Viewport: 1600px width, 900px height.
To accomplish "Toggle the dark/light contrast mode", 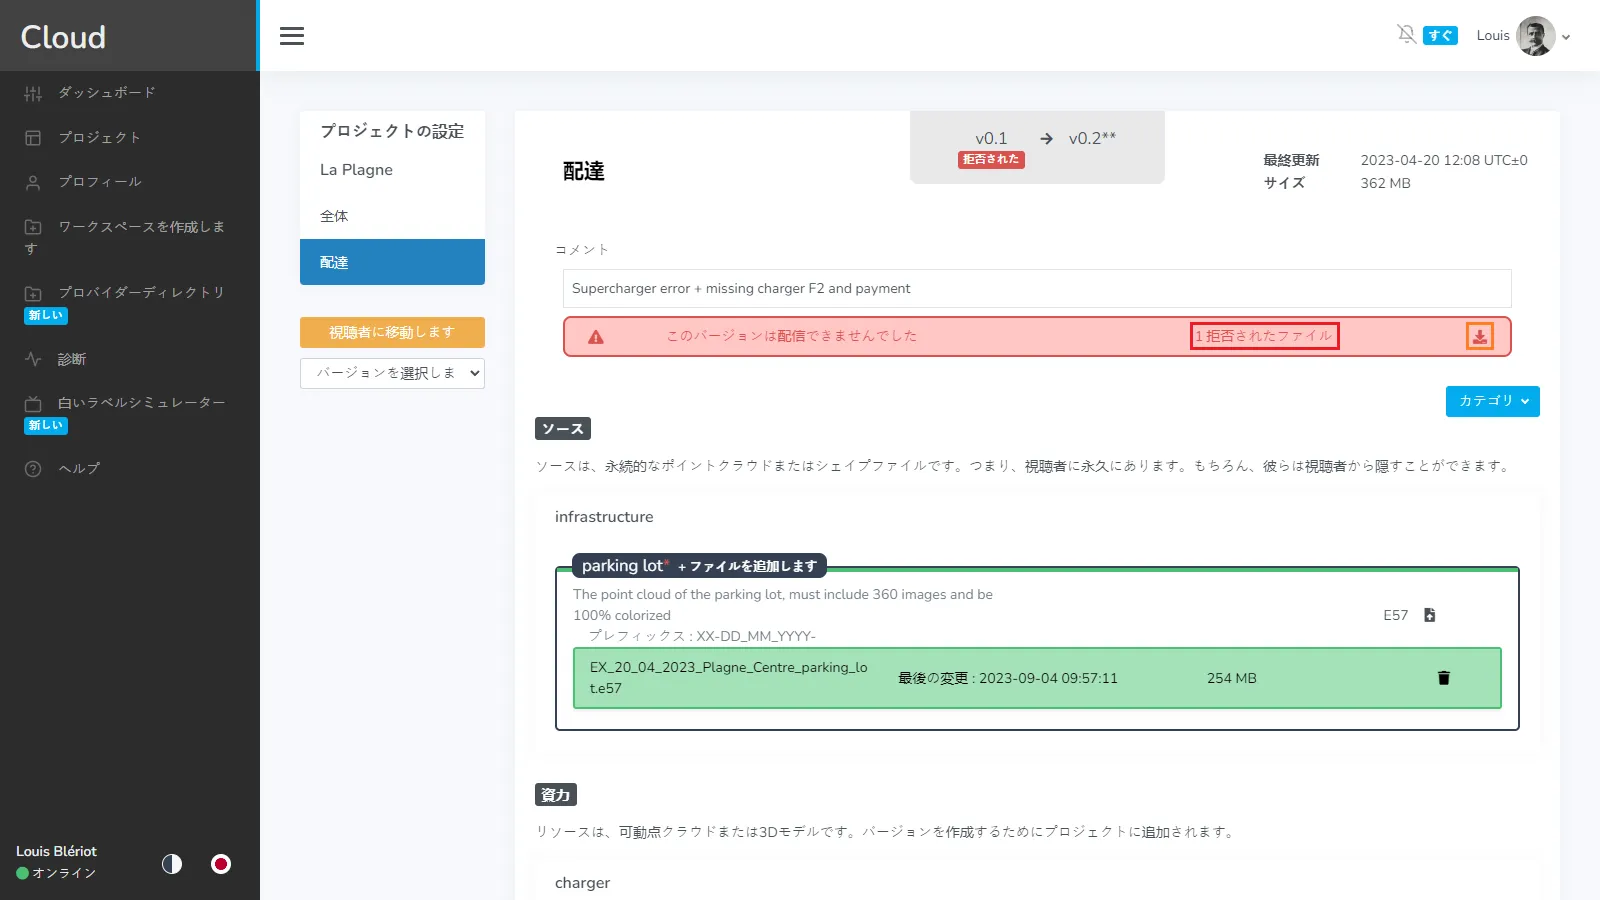I will coord(172,864).
